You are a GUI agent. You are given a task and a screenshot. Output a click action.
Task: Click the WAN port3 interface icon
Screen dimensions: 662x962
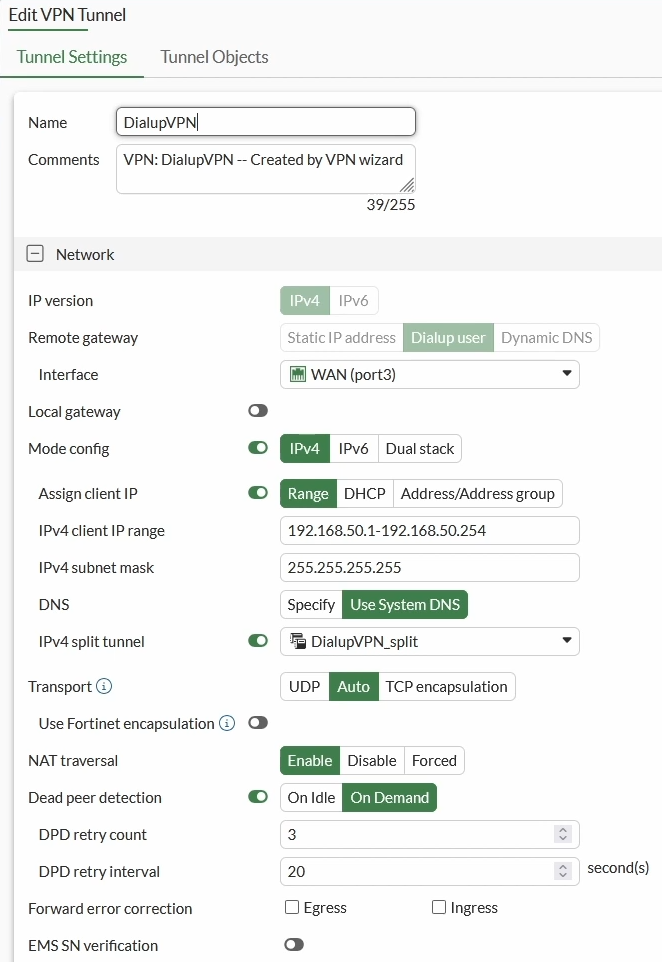[x=298, y=374]
